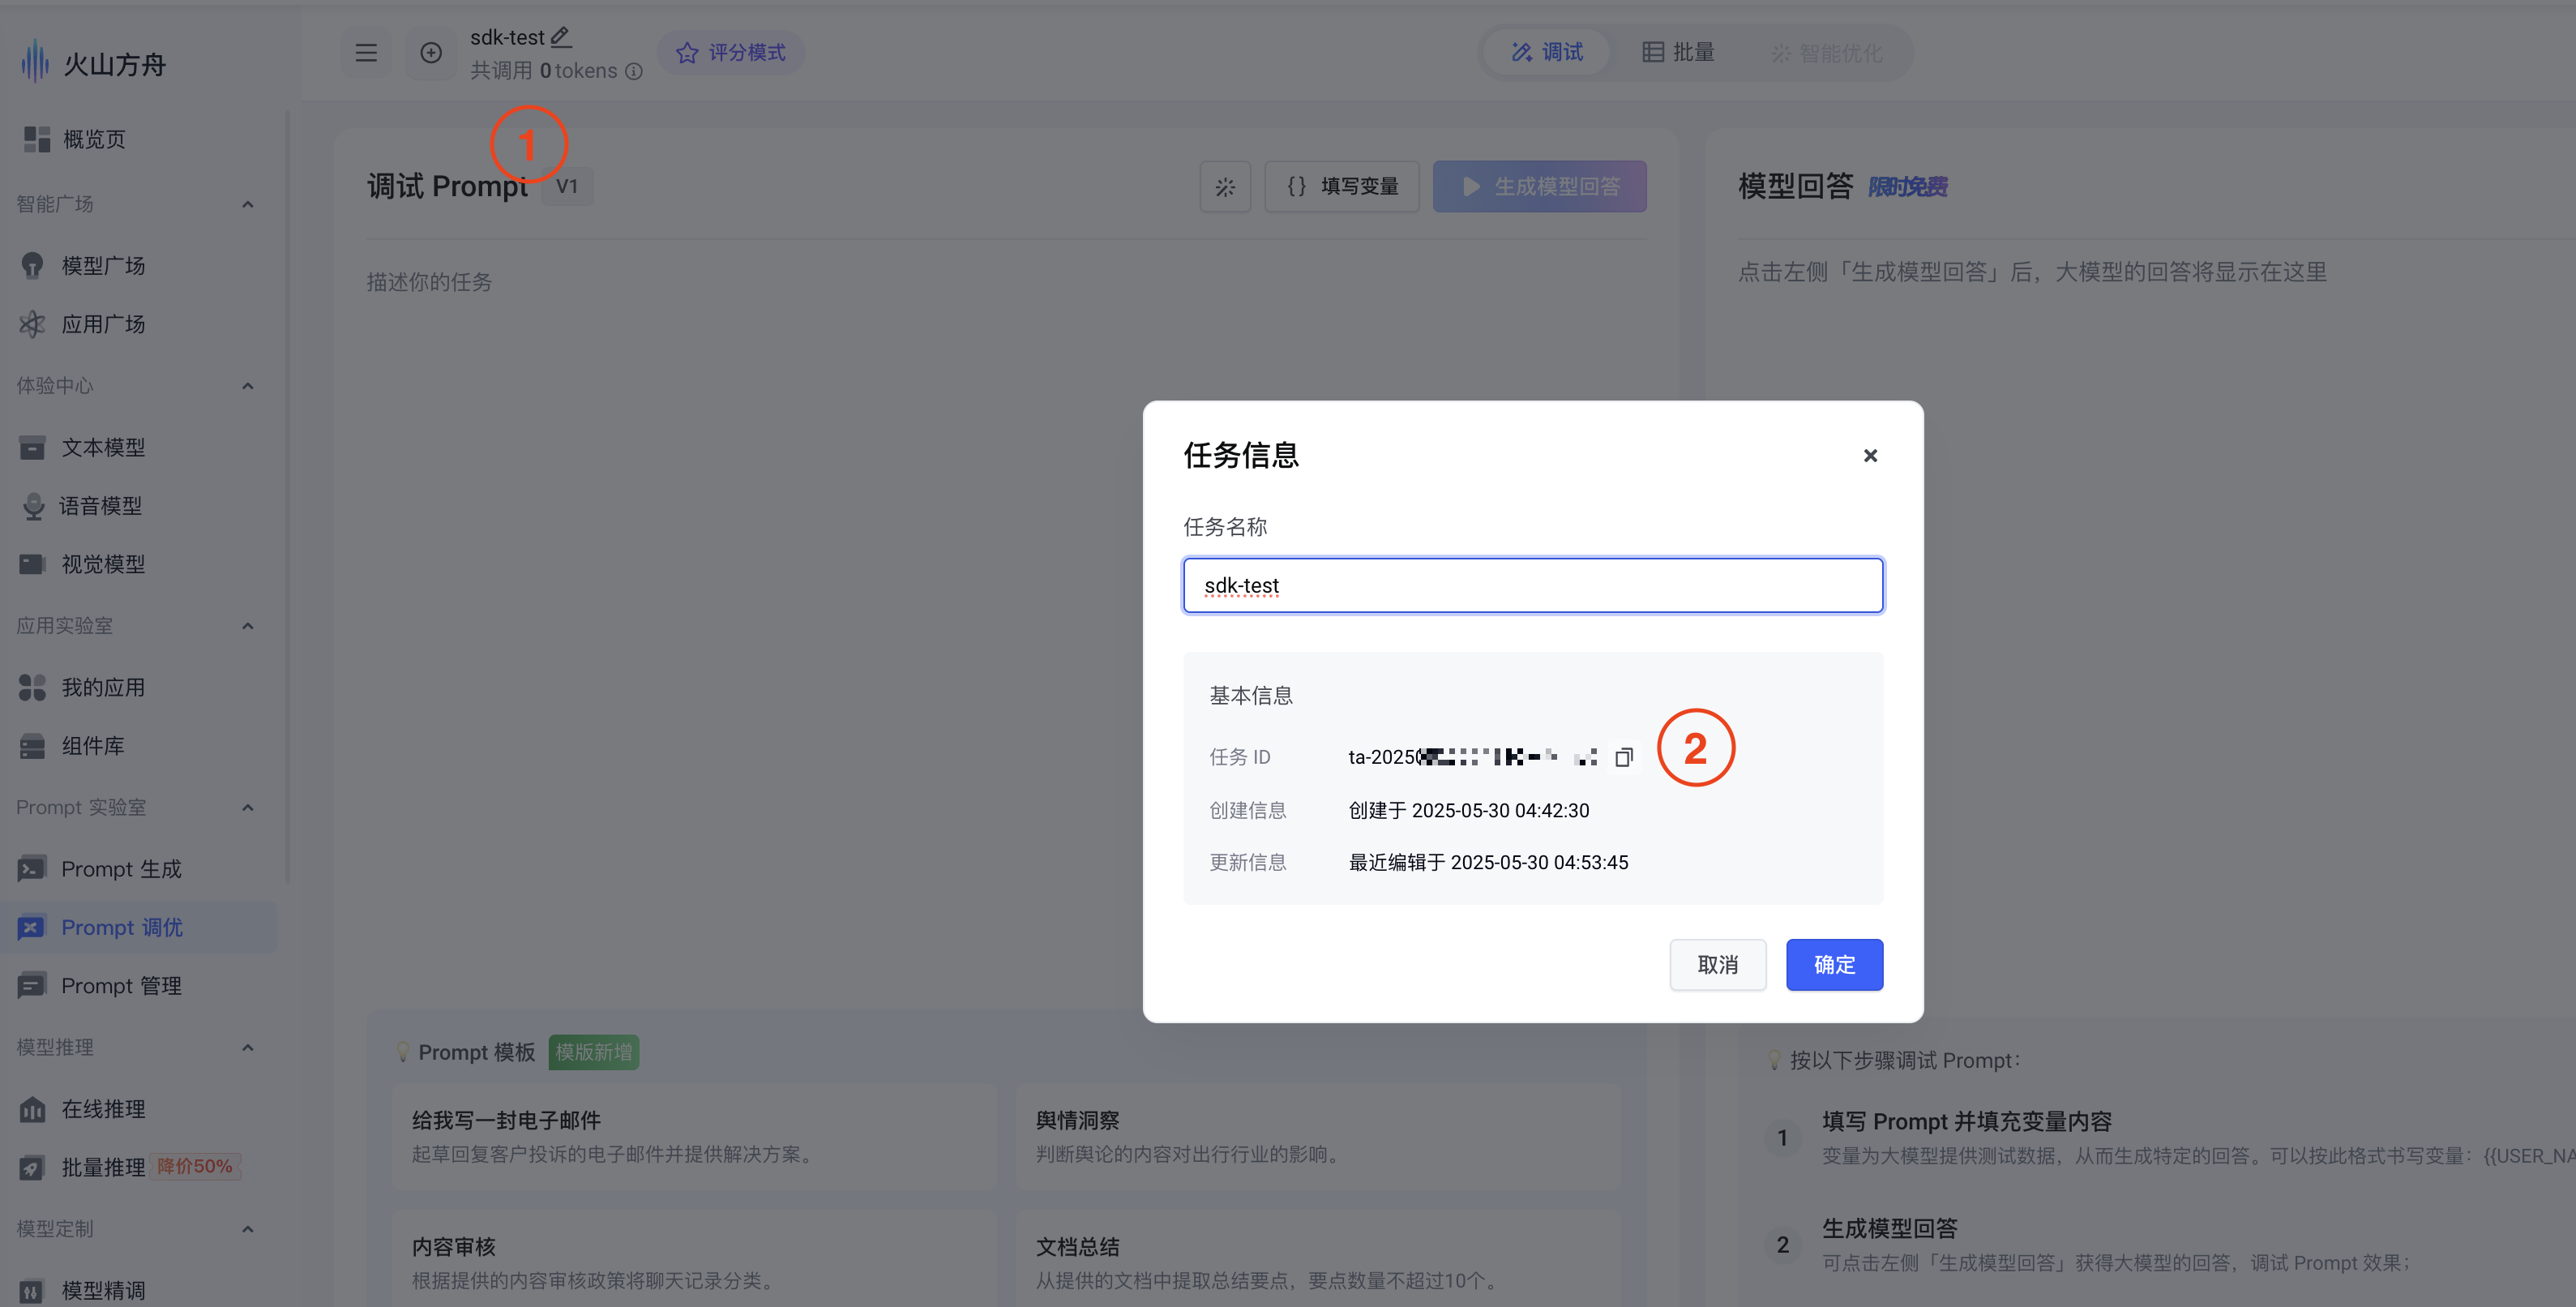Open 模型广场 in sidebar
This screenshot has height=1307, width=2576.
(138, 266)
